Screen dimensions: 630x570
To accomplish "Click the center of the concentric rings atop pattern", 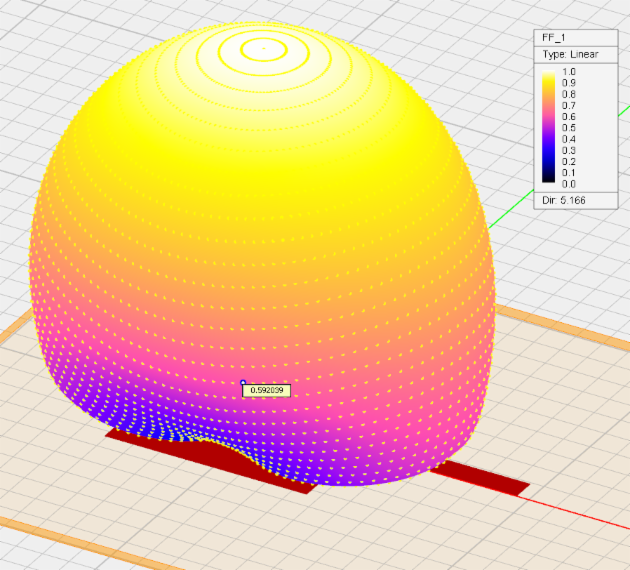I will pos(262,46).
